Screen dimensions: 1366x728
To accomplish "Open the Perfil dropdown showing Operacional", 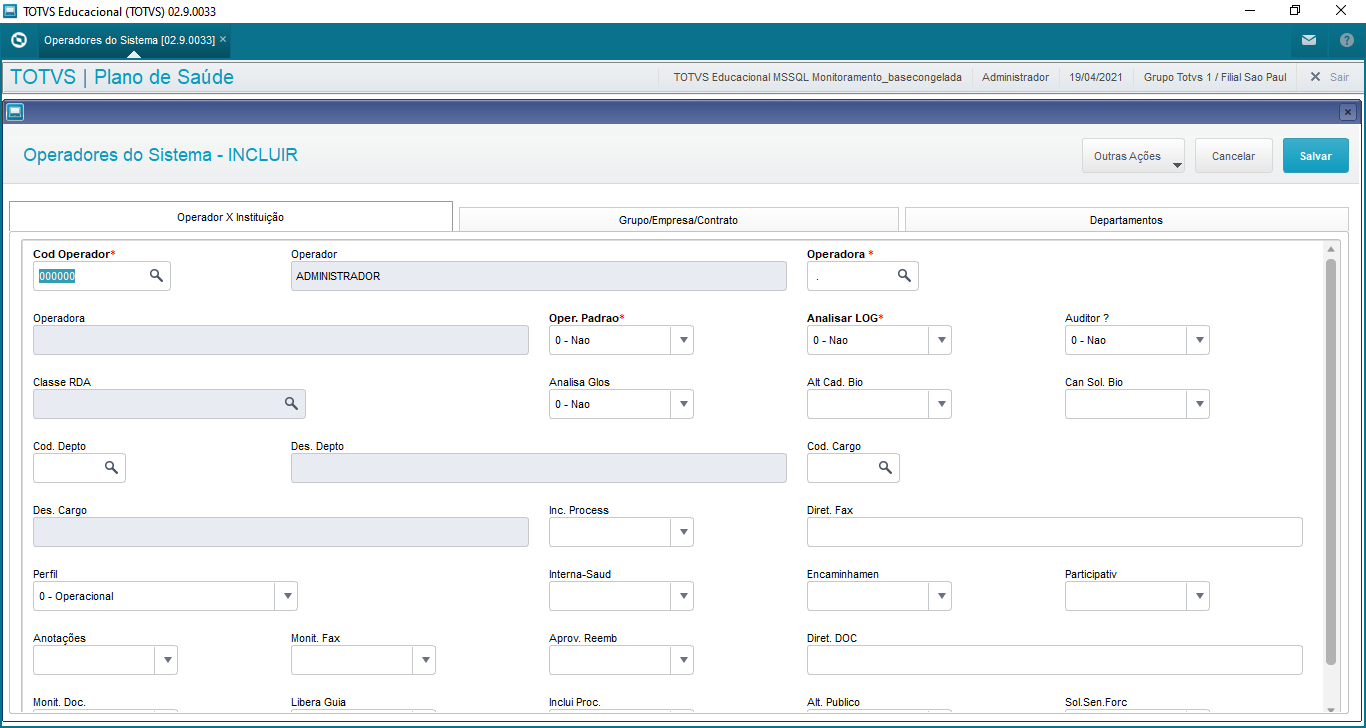I will coord(288,596).
